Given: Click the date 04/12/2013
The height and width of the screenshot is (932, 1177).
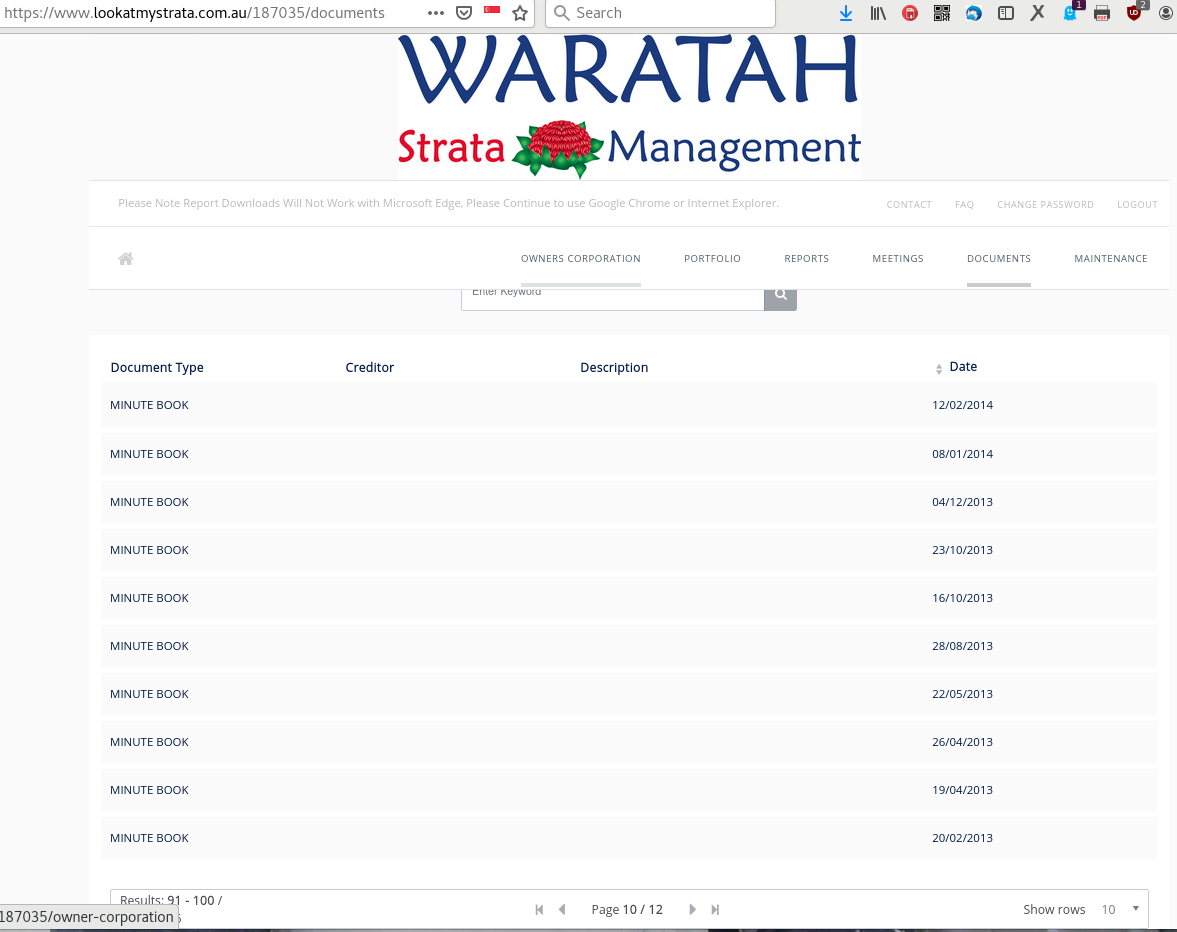Looking at the screenshot, I should tap(962, 502).
